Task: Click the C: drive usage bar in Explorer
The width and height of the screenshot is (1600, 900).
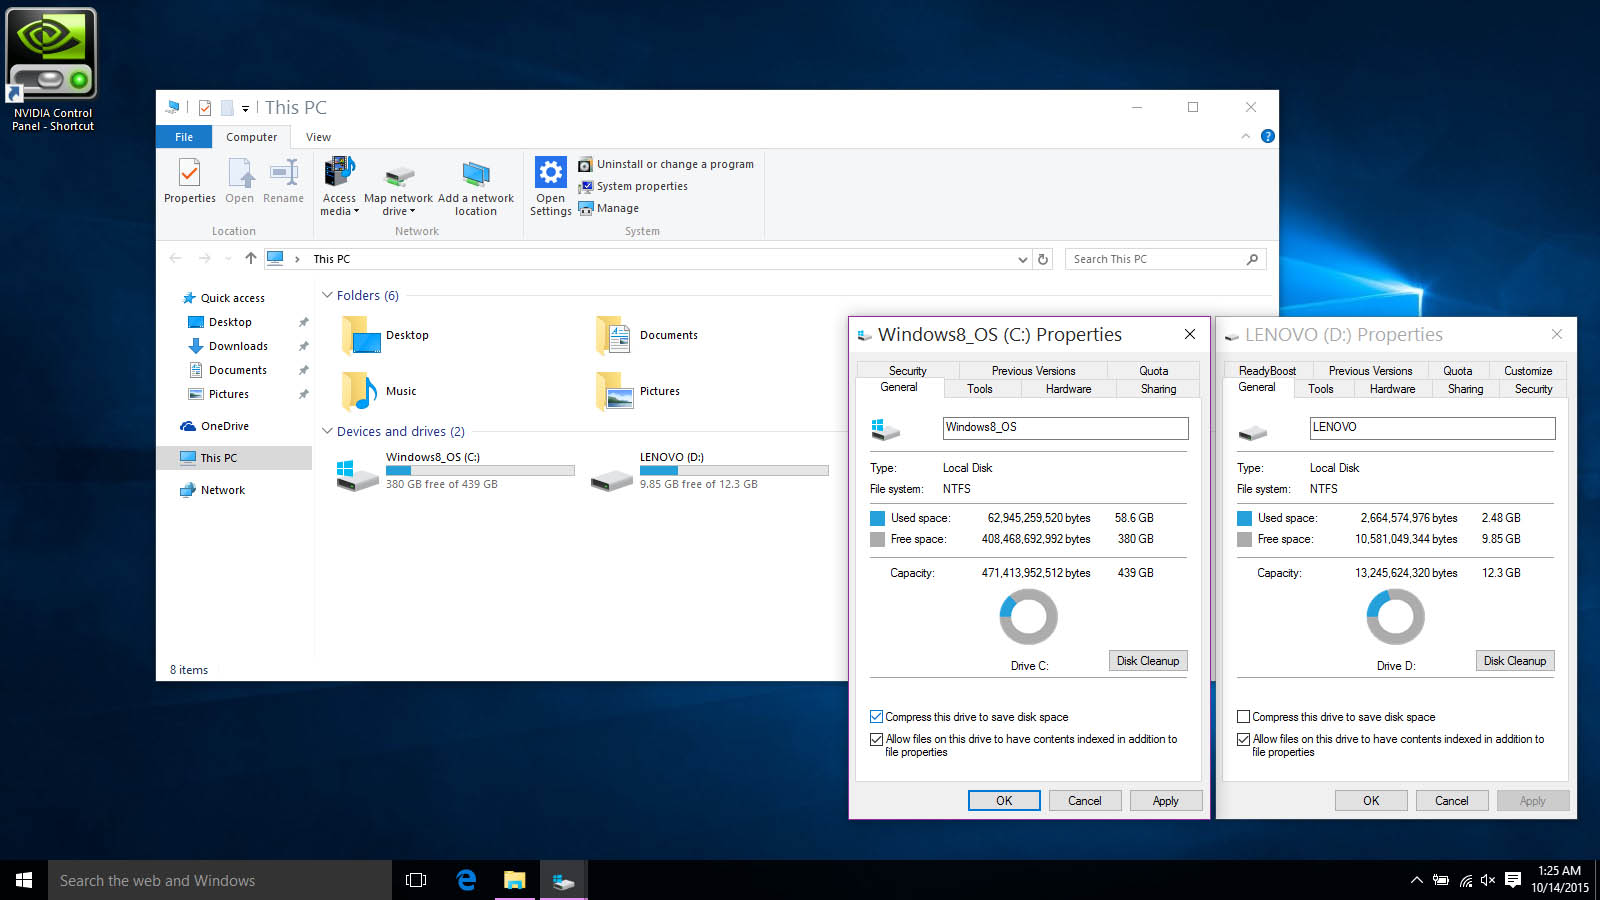Action: 480,470
